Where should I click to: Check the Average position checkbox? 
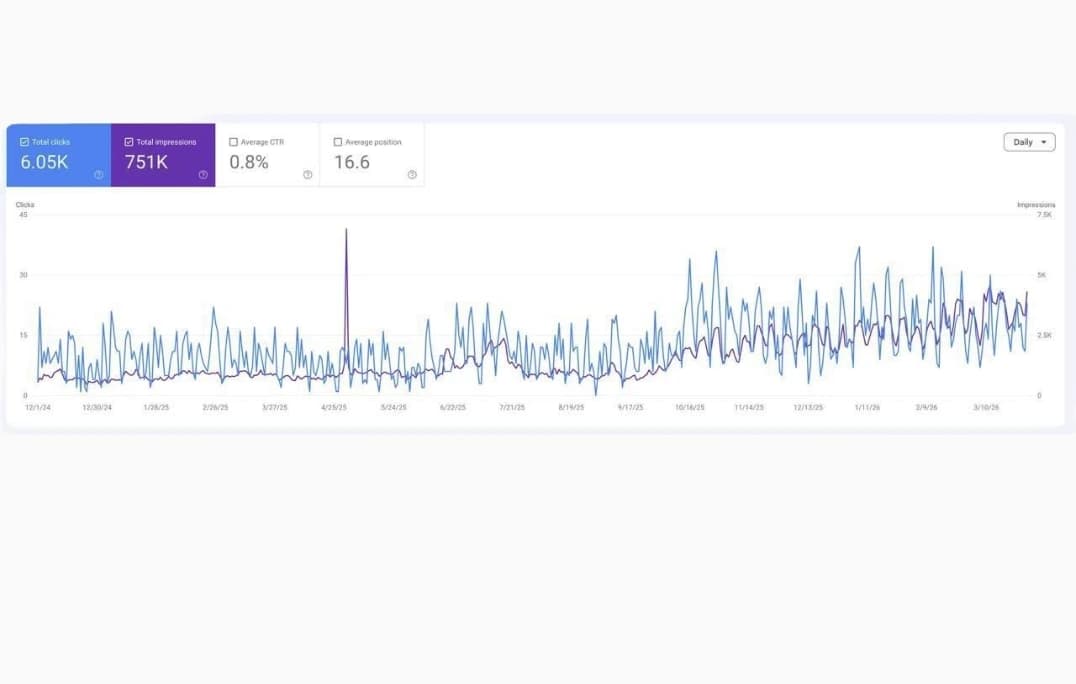tap(338, 141)
